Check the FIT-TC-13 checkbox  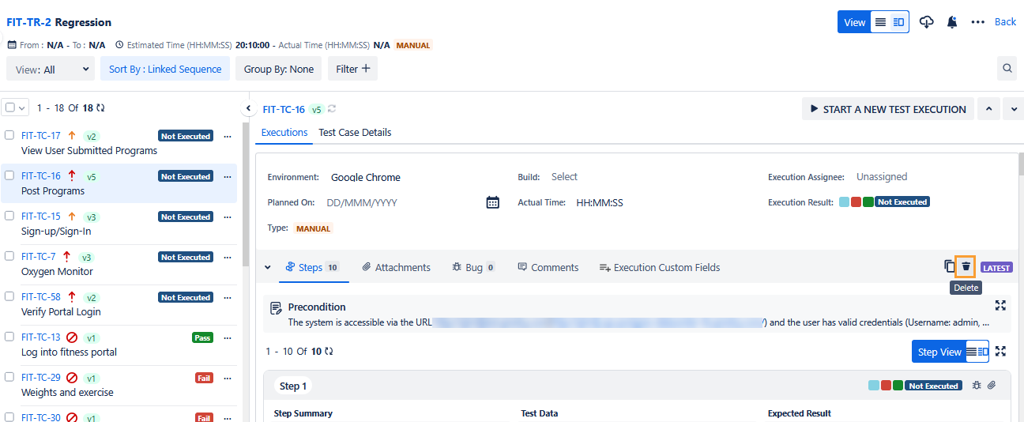point(9,336)
